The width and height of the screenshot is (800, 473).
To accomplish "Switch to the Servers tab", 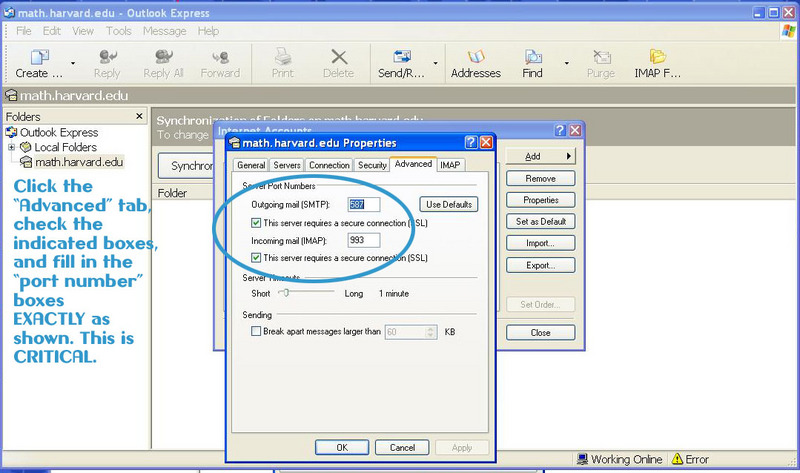I will click(287, 165).
